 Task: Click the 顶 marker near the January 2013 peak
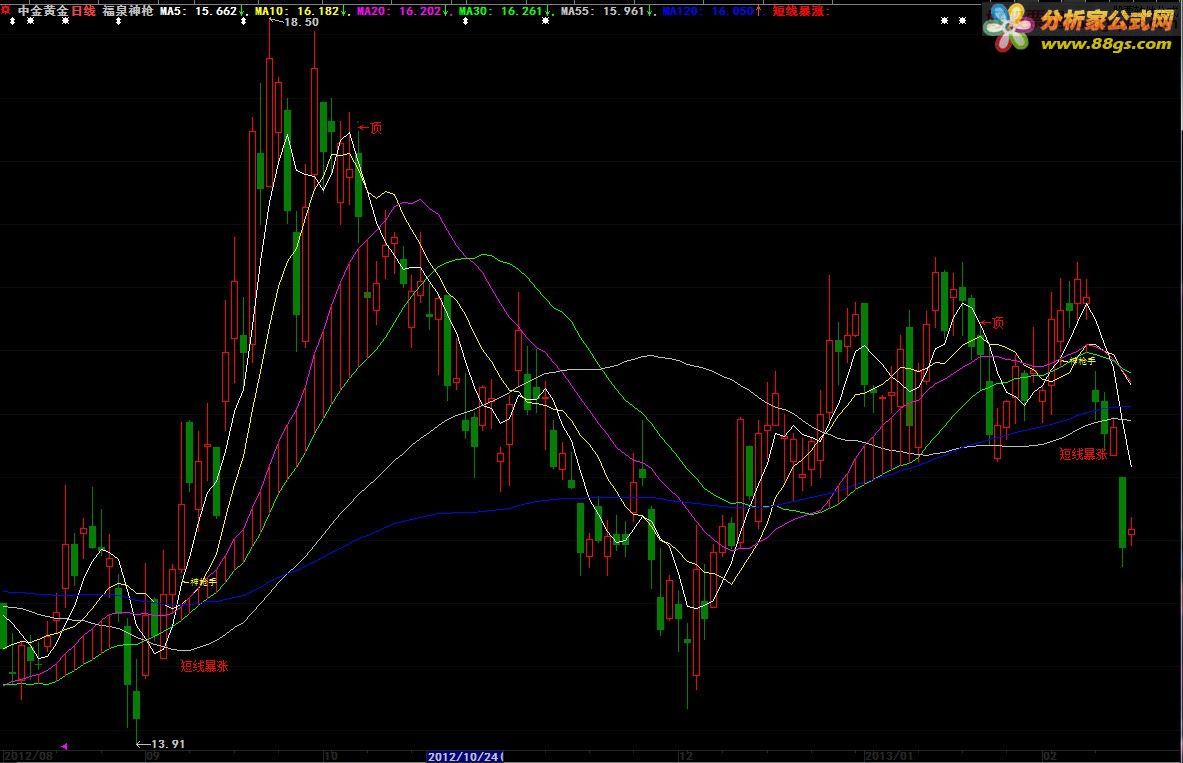[x=997, y=322]
